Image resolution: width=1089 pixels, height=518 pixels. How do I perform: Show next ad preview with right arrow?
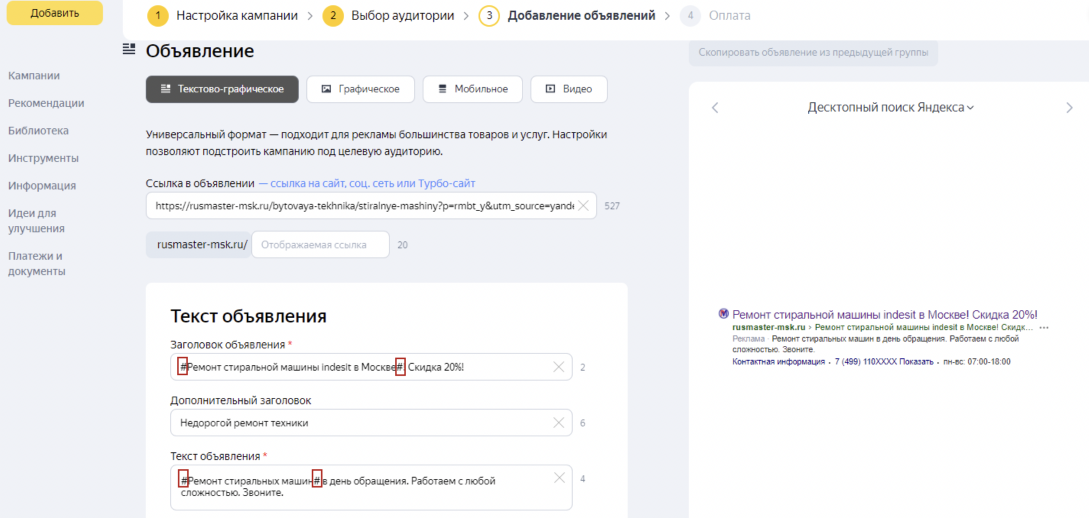pyautogui.click(x=1069, y=108)
